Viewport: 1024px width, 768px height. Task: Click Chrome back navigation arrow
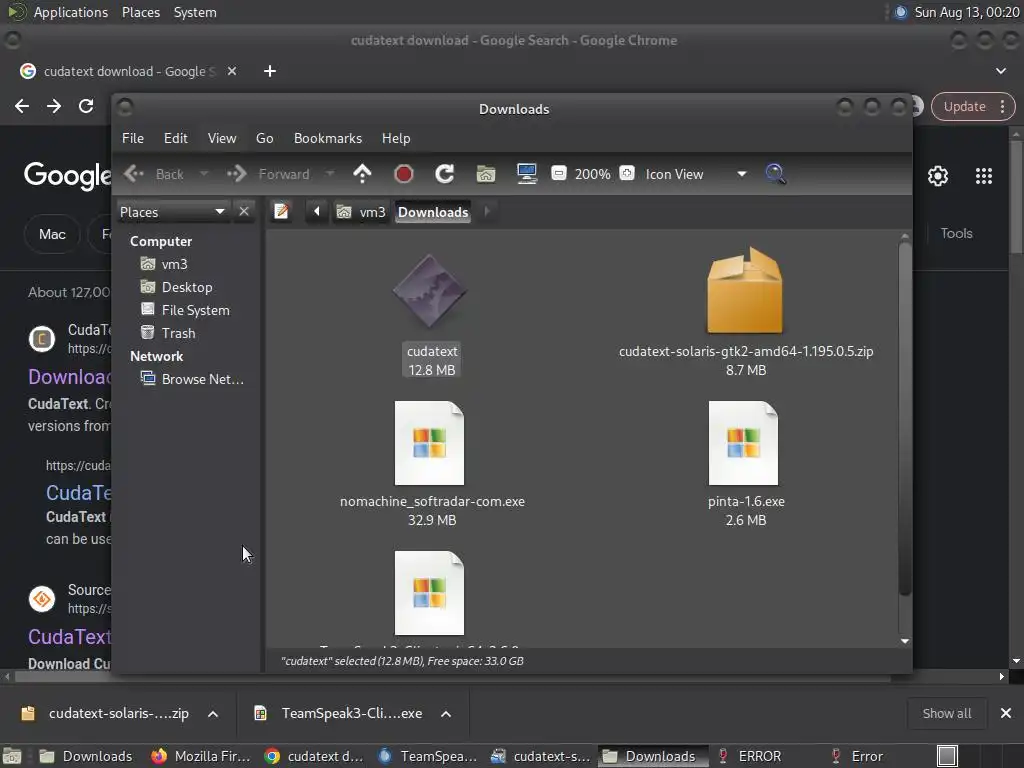[x=22, y=106]
